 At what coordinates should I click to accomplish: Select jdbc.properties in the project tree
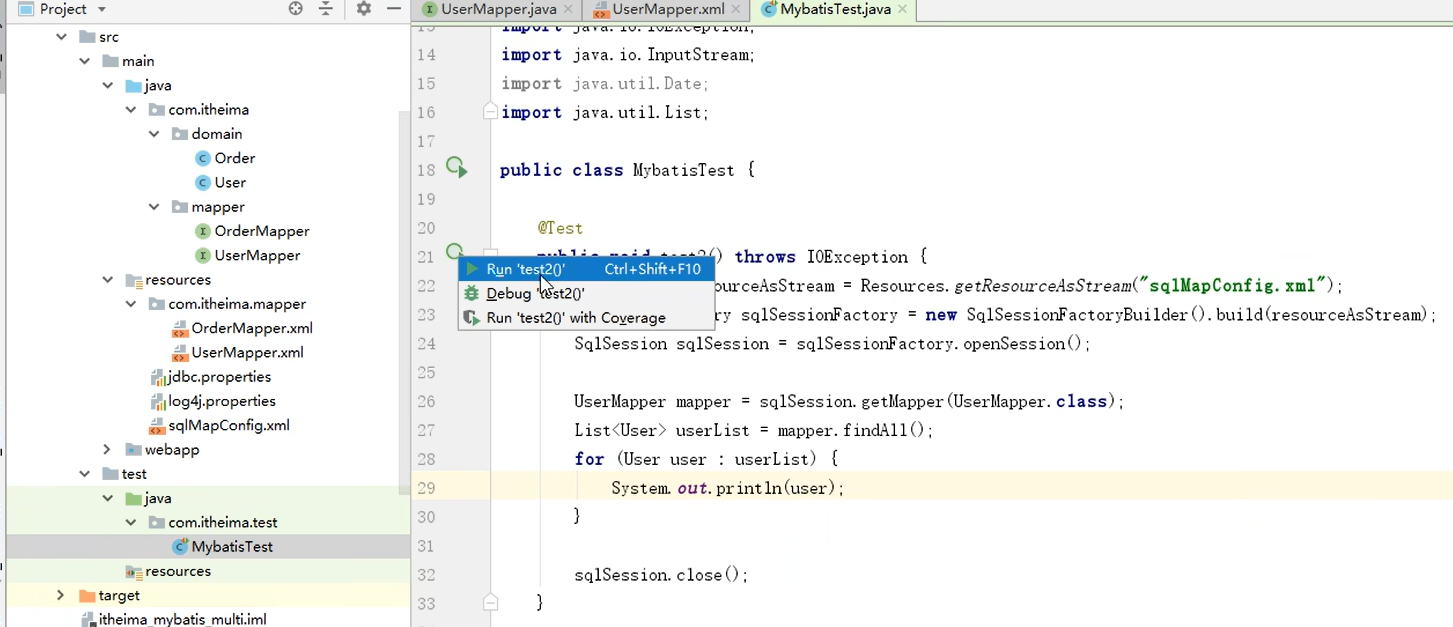click(x=221, y=376)
